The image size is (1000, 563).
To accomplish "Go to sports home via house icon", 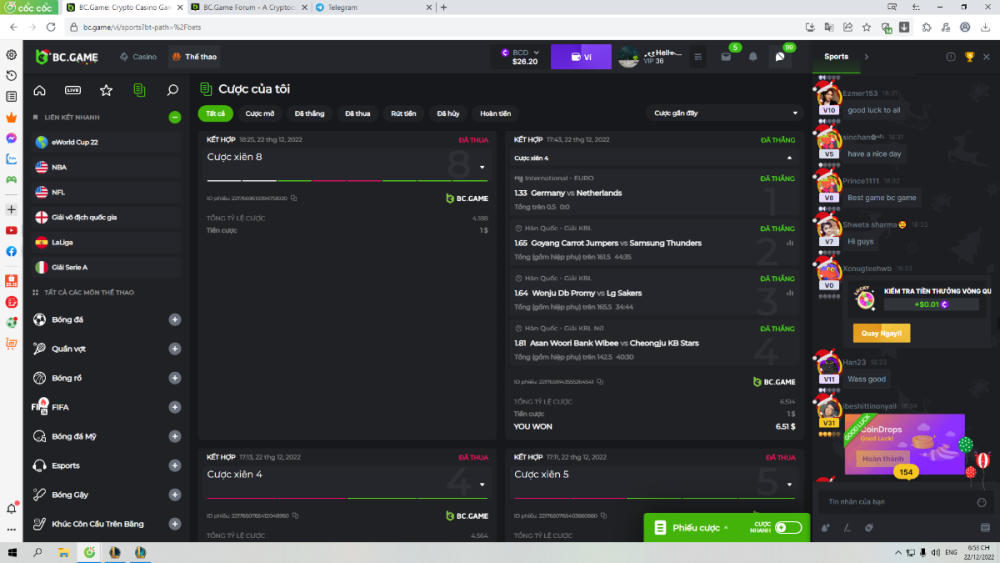I will [40, 90].
